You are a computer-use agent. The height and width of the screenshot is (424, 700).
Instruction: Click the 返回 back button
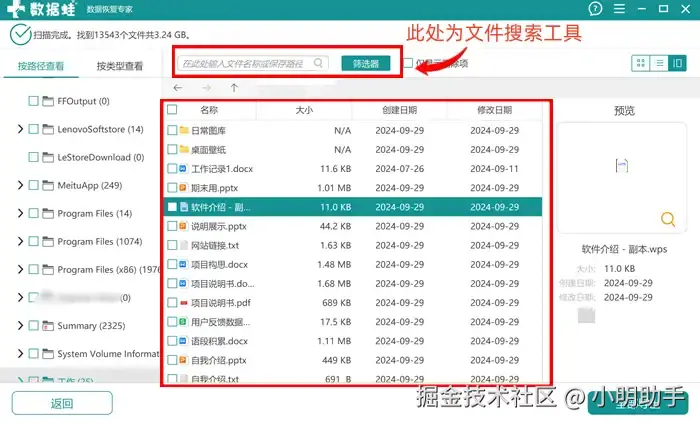[x=62, y=403]
